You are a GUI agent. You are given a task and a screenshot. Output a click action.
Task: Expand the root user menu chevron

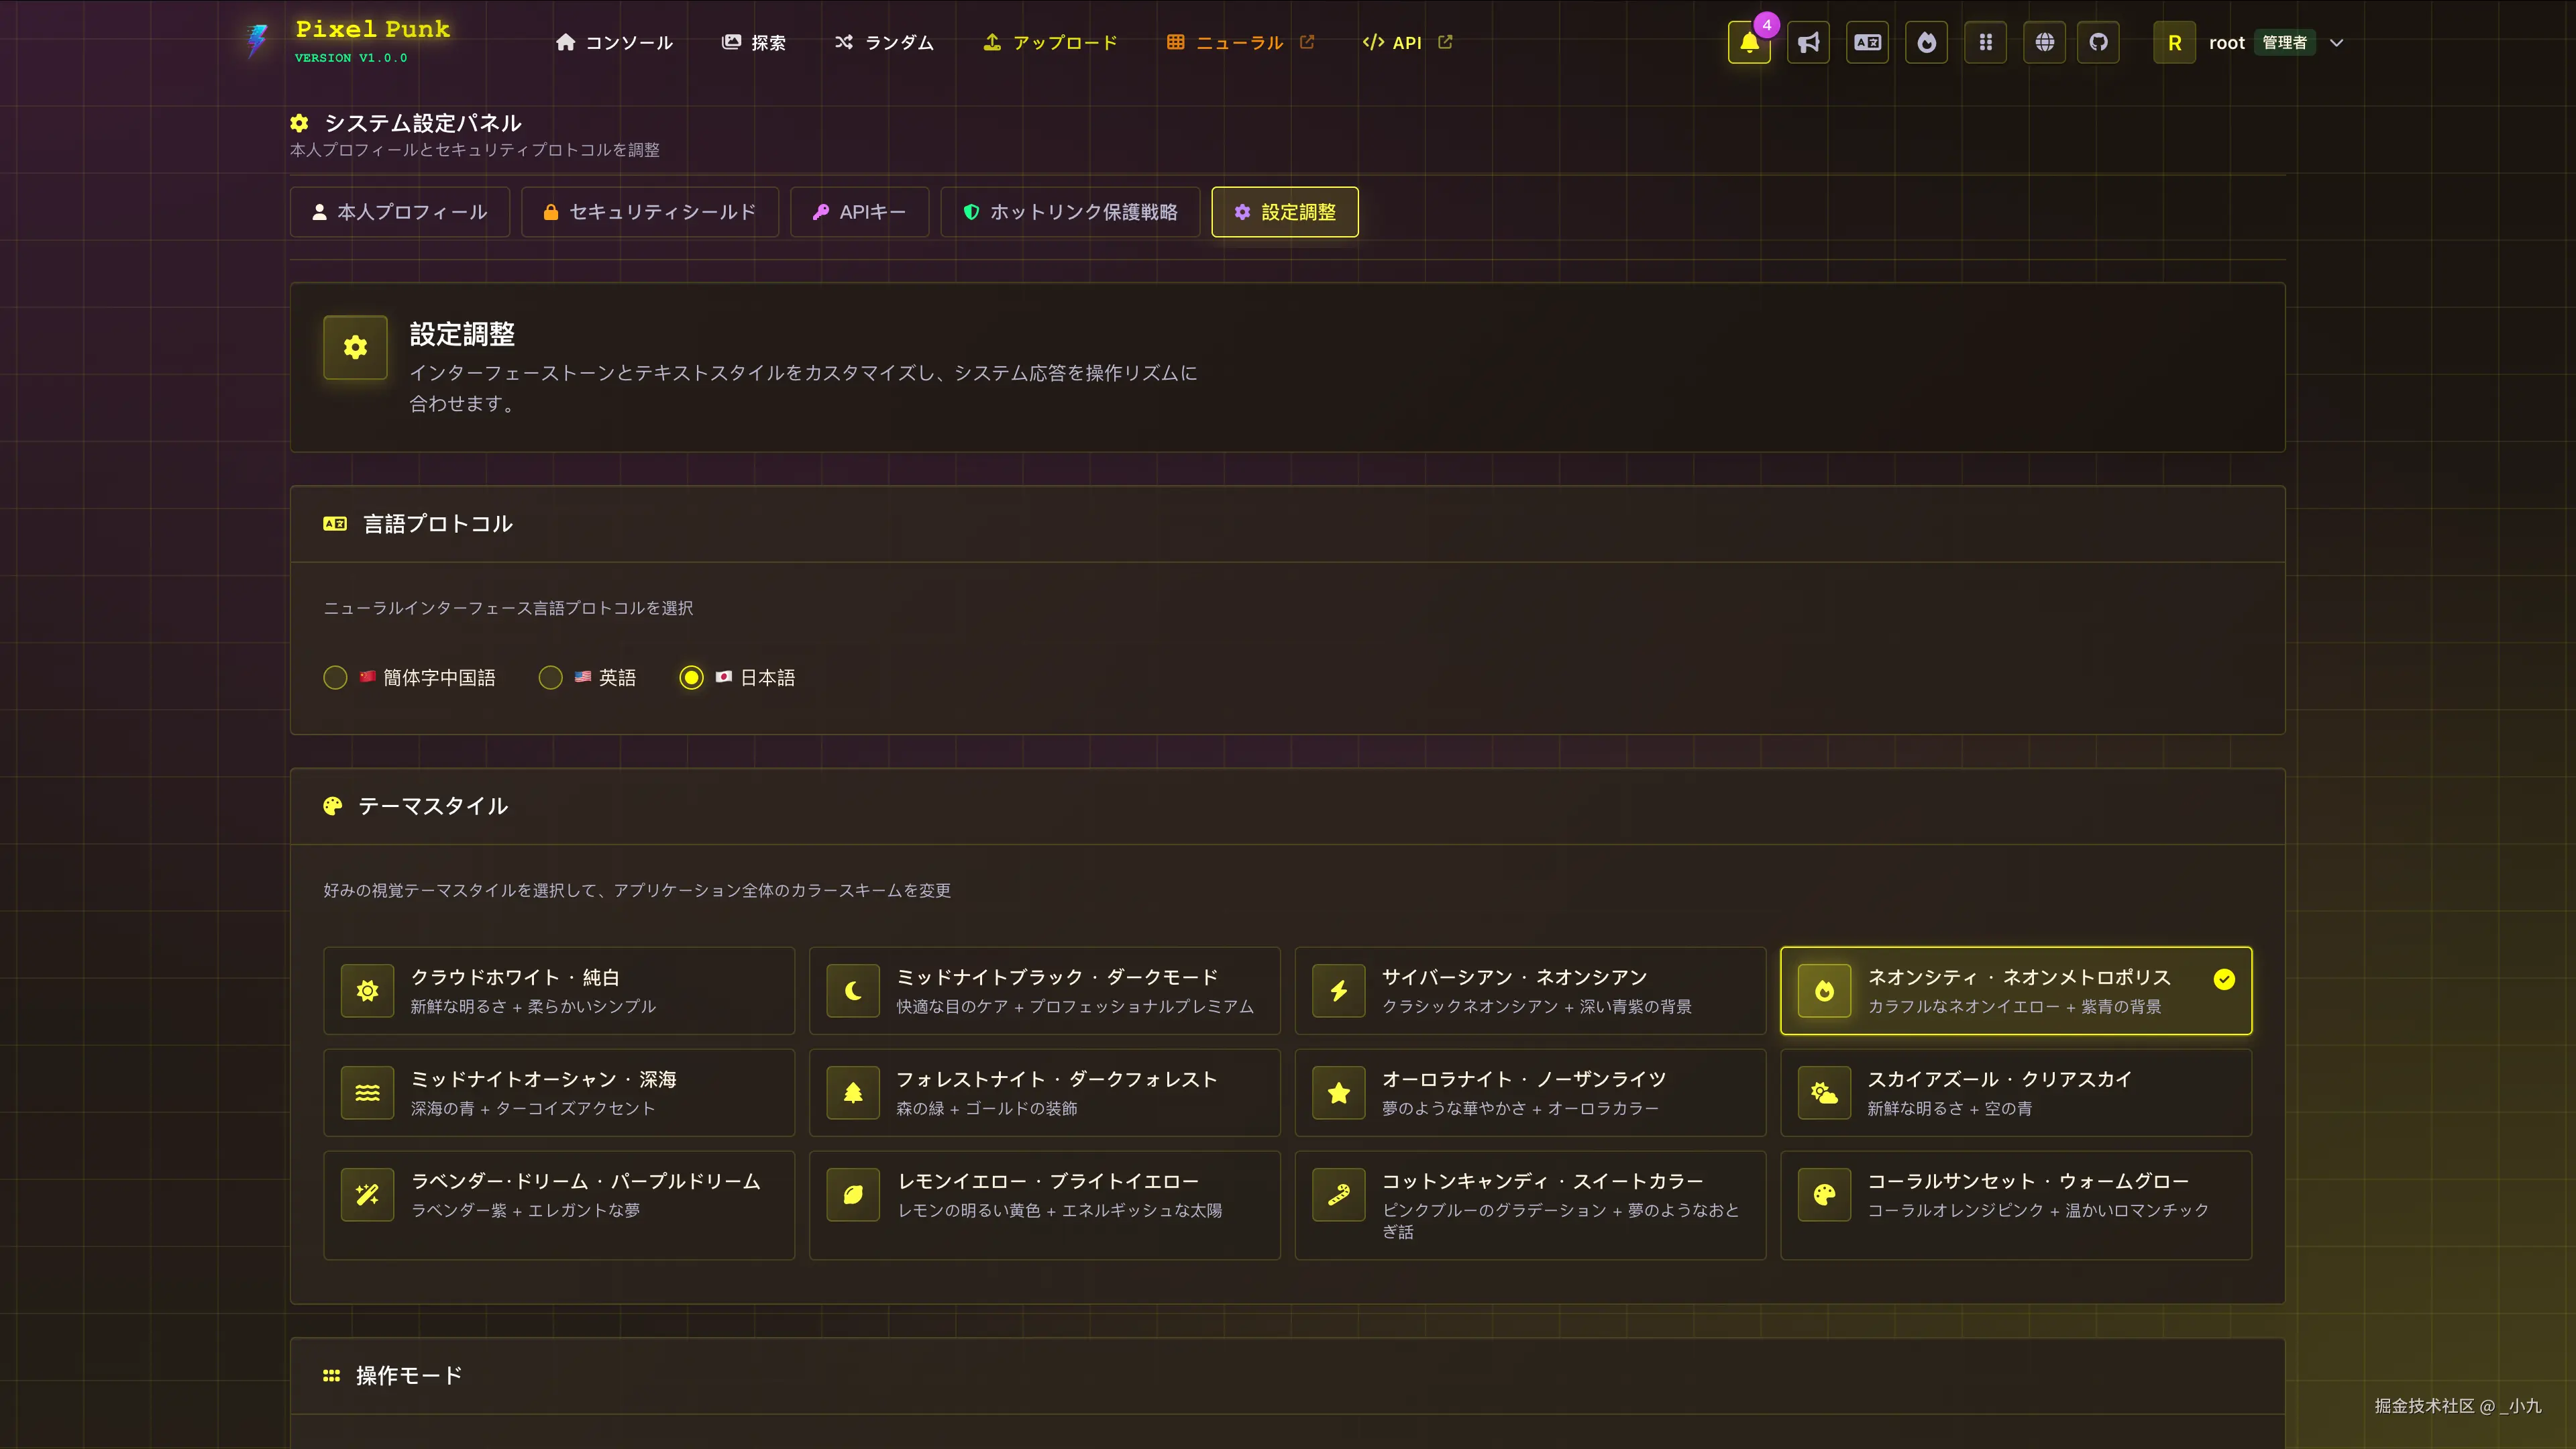coord(2336,43)
